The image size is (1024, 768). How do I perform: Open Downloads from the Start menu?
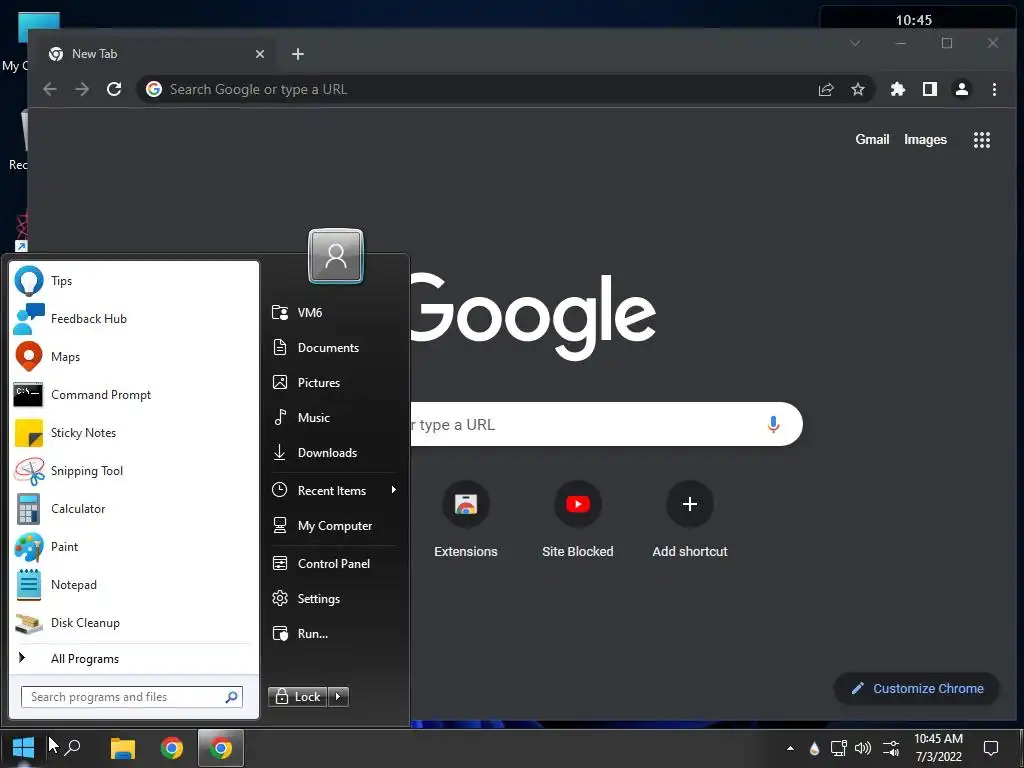pos(333,453)
